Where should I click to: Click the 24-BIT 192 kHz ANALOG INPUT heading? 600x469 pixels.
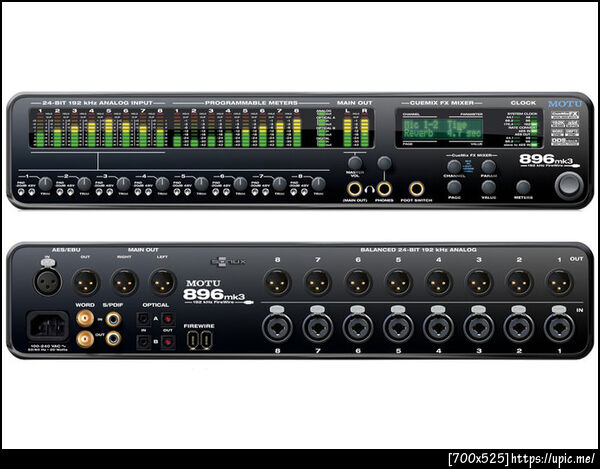point(97,103)
